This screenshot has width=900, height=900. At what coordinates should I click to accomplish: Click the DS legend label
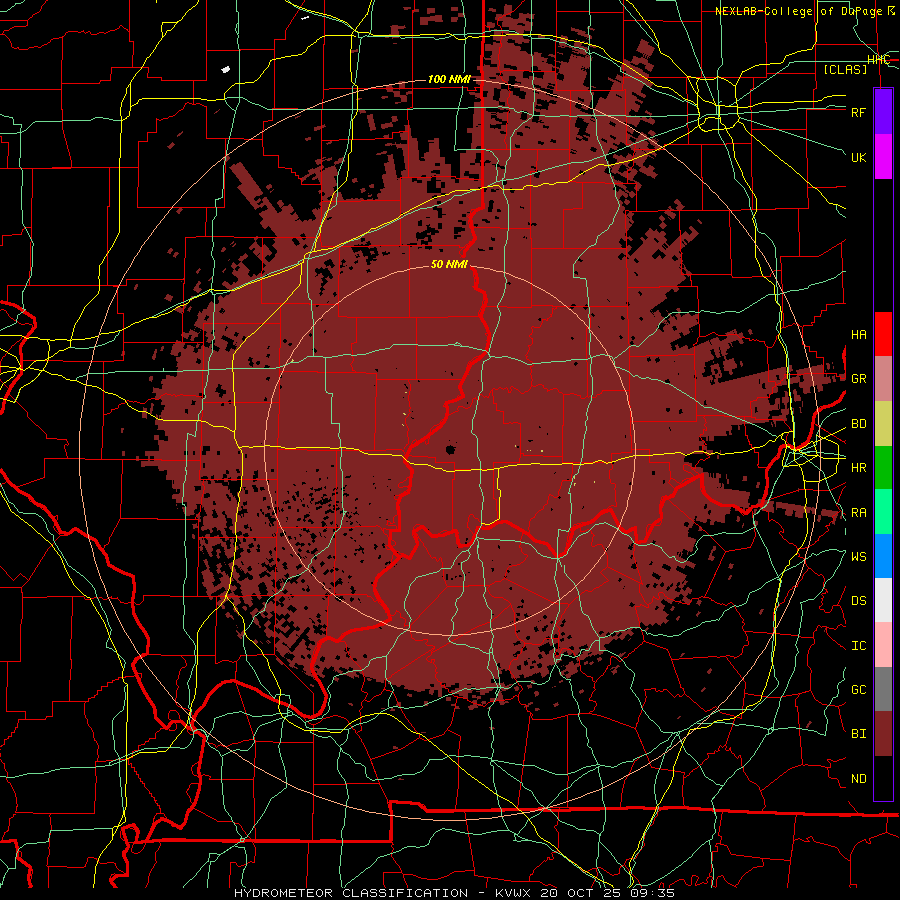tap(859, 601)
